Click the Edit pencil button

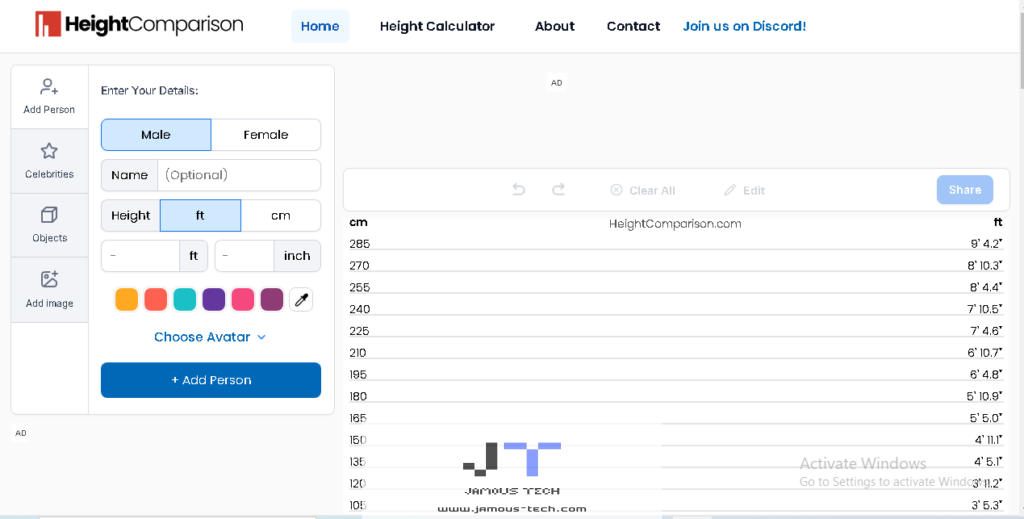tap(744, 190)
